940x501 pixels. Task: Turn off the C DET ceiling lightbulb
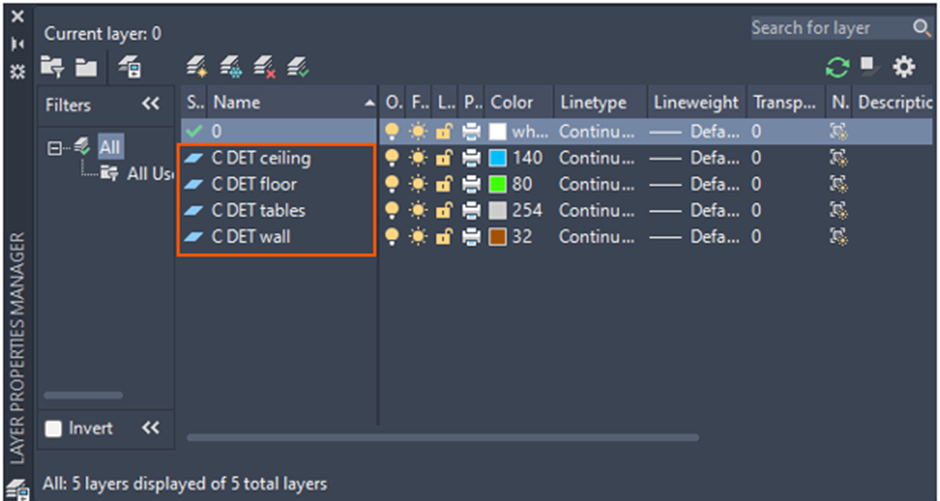(393, 158)
